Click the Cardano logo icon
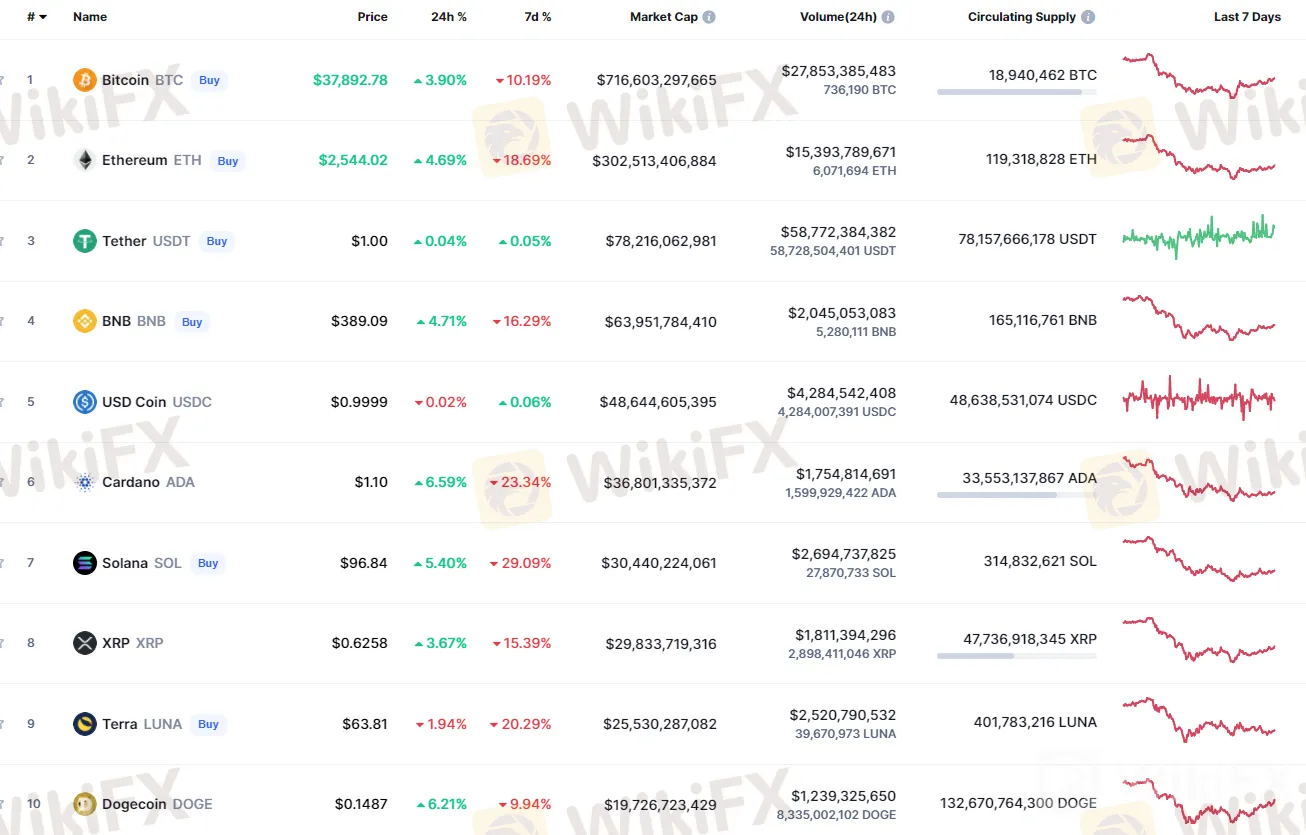Image resolution: width=1306 pixels, height=835 pixels. pos(85,482)
